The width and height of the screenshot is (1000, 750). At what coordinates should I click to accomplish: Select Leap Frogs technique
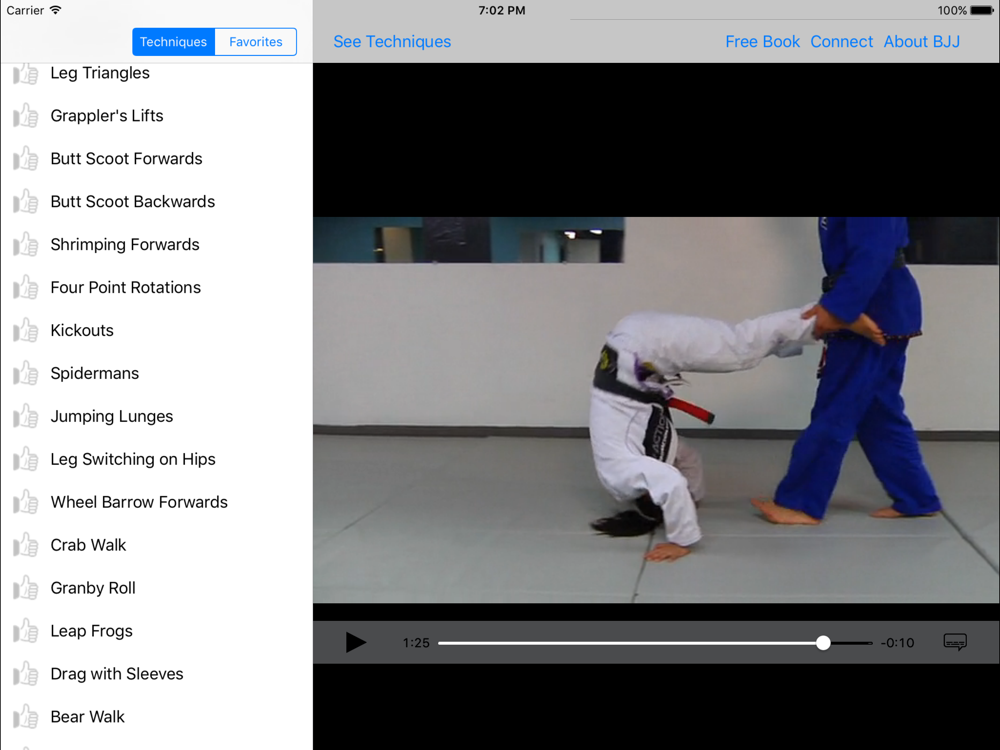[x=92, y=631]
